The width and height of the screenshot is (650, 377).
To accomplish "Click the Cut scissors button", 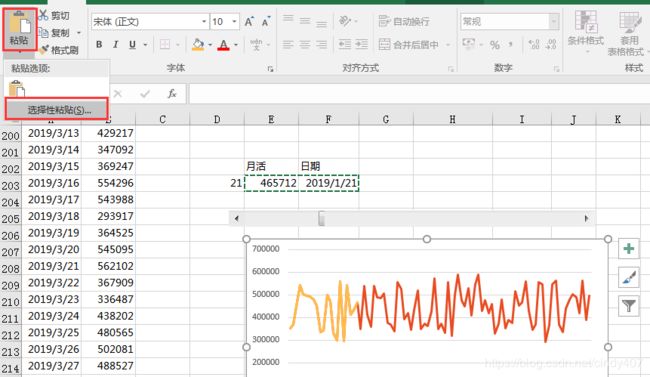I will [54, 16].
